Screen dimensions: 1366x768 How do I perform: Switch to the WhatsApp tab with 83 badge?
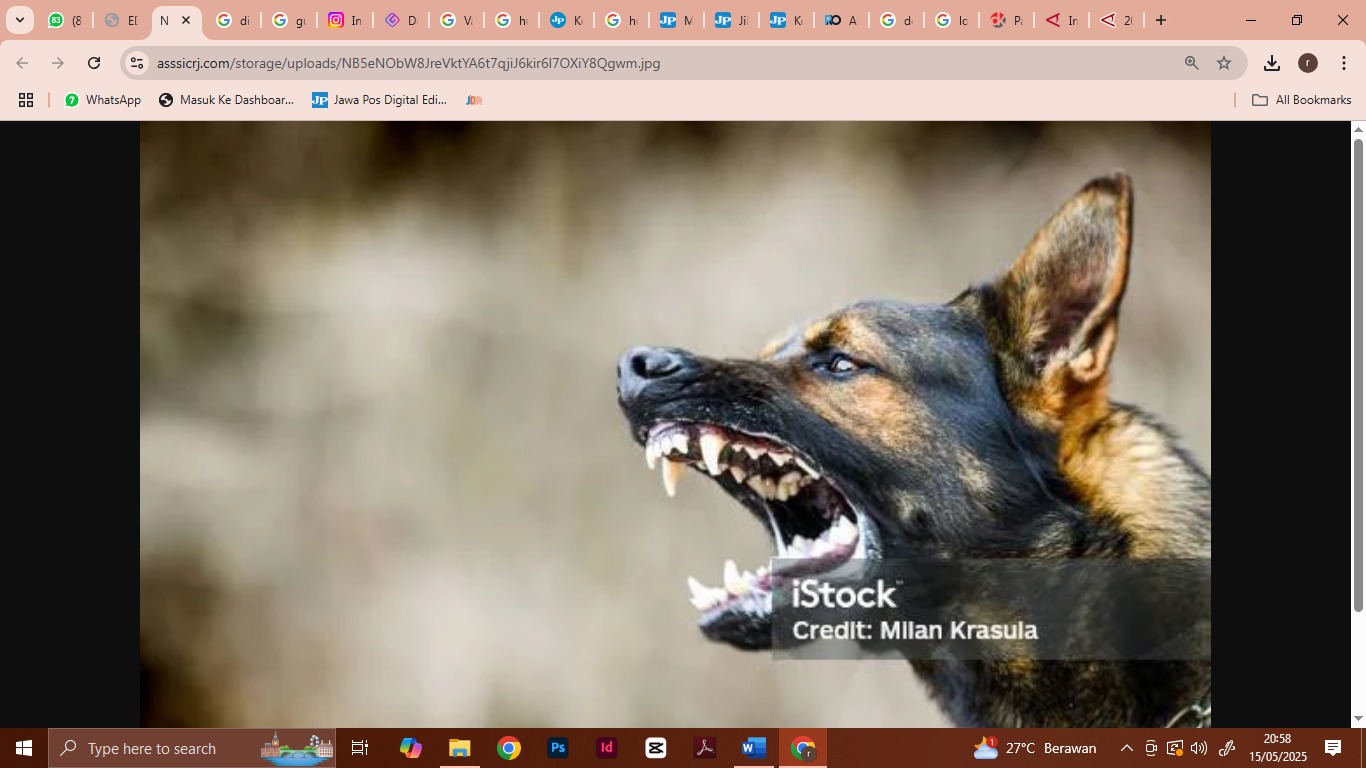coord(65,20)
